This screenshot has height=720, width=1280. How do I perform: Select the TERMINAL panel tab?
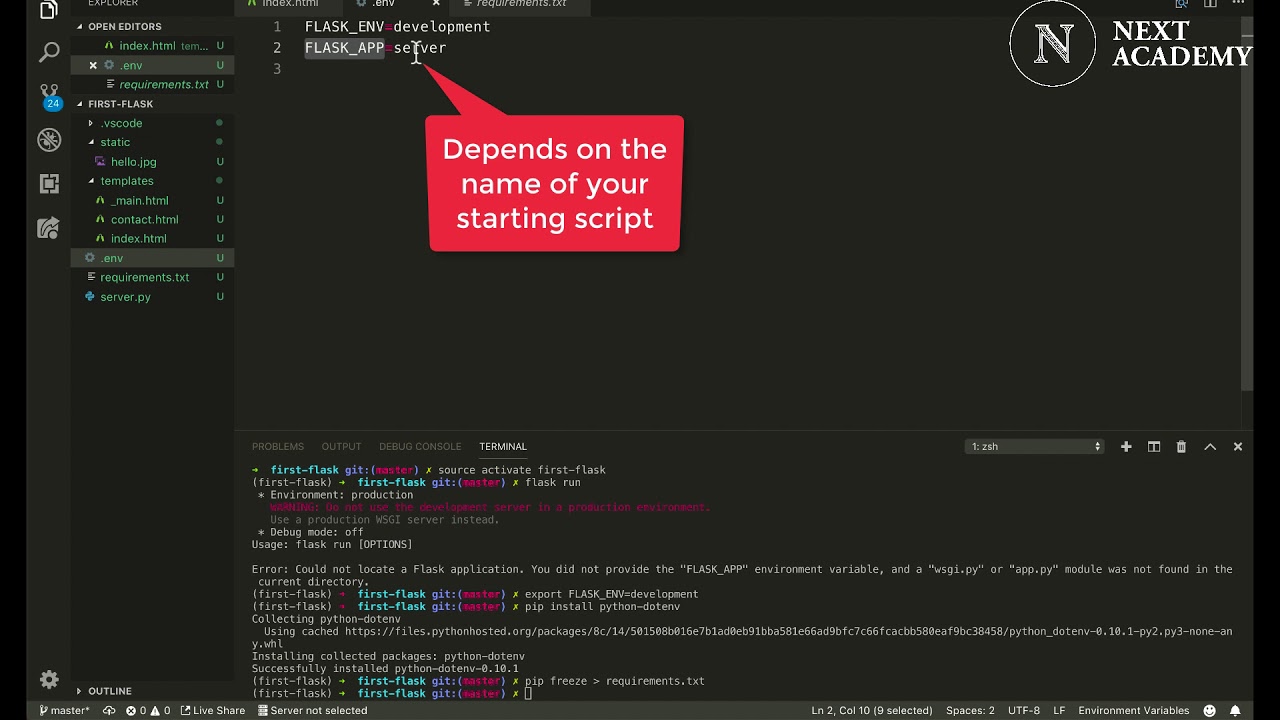coord(503,447)
